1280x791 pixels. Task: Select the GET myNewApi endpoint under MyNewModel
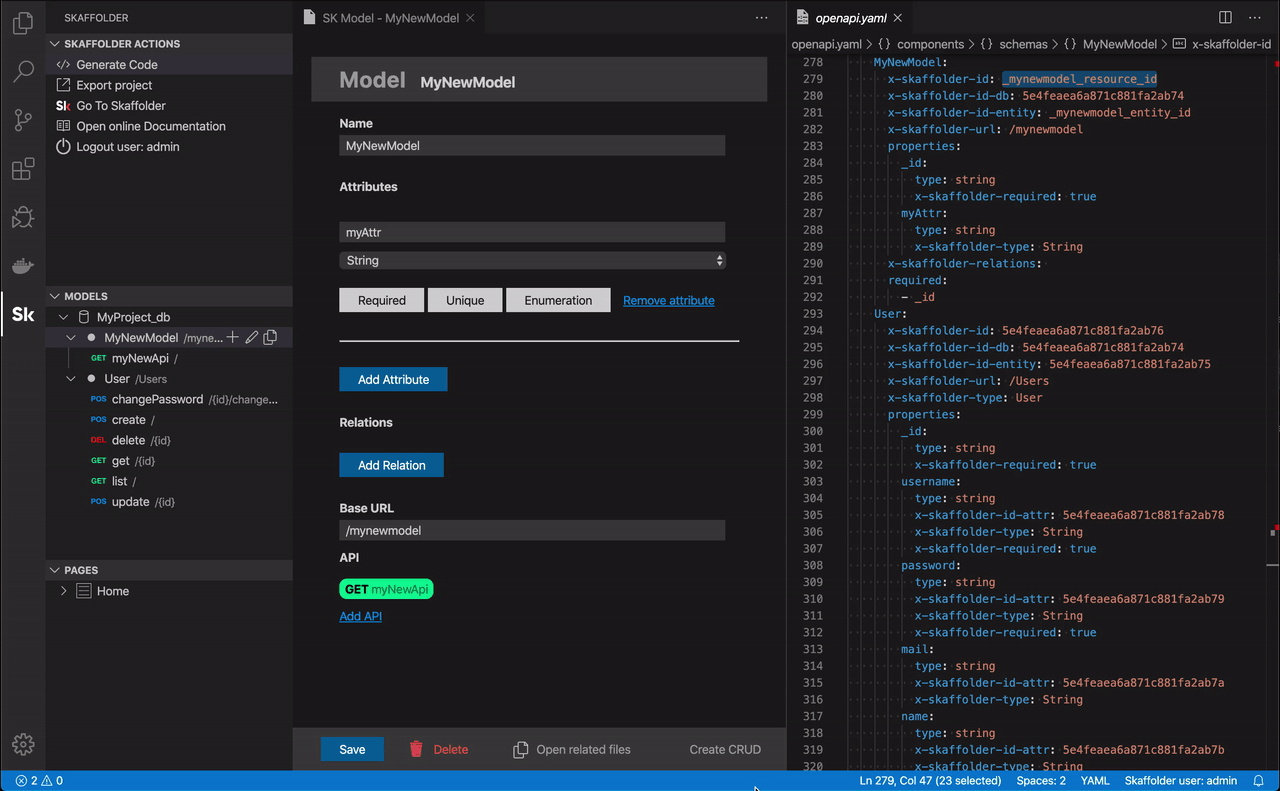click(x=130, y=358)
